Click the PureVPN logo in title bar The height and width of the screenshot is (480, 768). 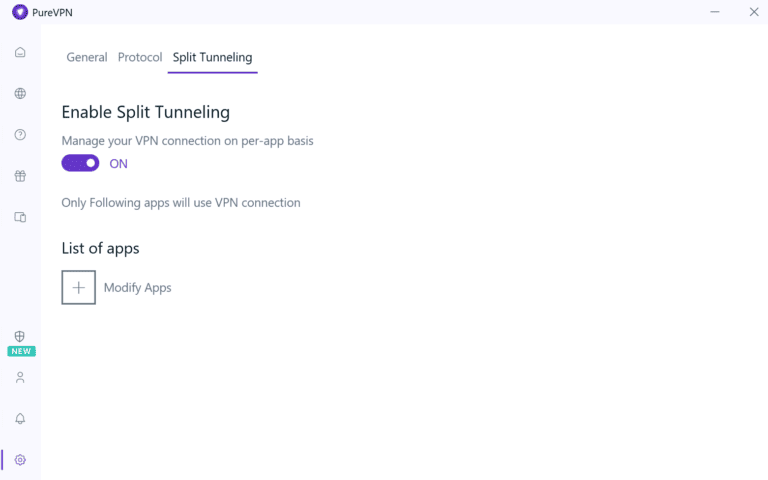[19, 12]
